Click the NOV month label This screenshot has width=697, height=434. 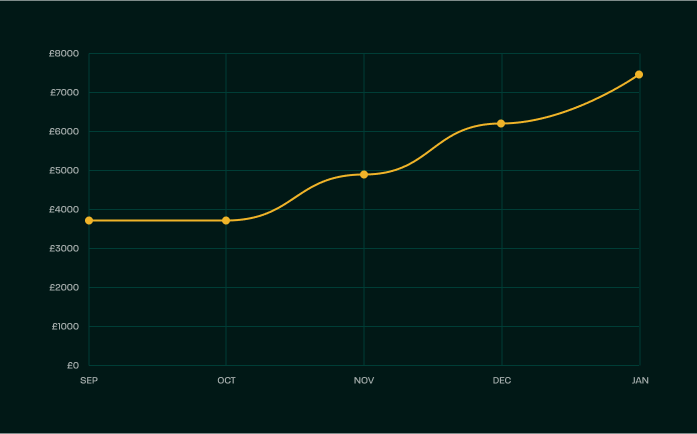[x=364, y=381]
